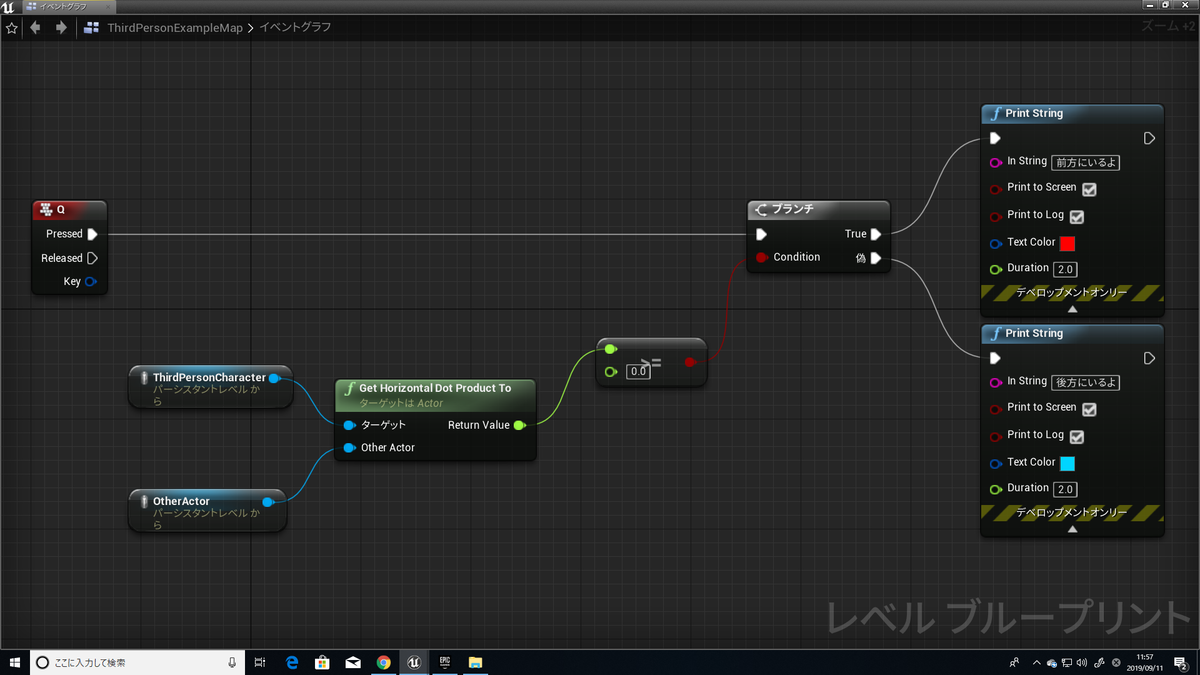
Task: Toggle Print to Screen on the 後方にいるよ Print String node
Action: click(1088, 408)
